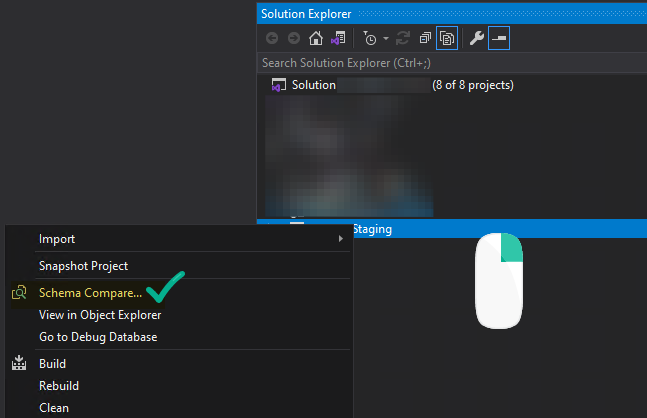Click Build in the context menu
This screenshot has width=647, height=418.
[179, 364]
